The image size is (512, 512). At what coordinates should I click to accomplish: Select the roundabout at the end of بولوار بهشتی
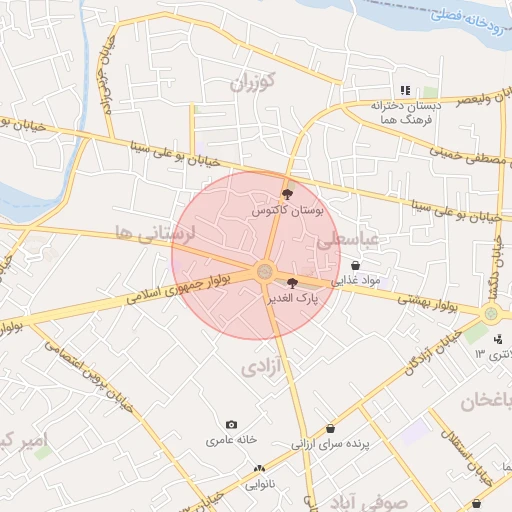coord(490,314)
